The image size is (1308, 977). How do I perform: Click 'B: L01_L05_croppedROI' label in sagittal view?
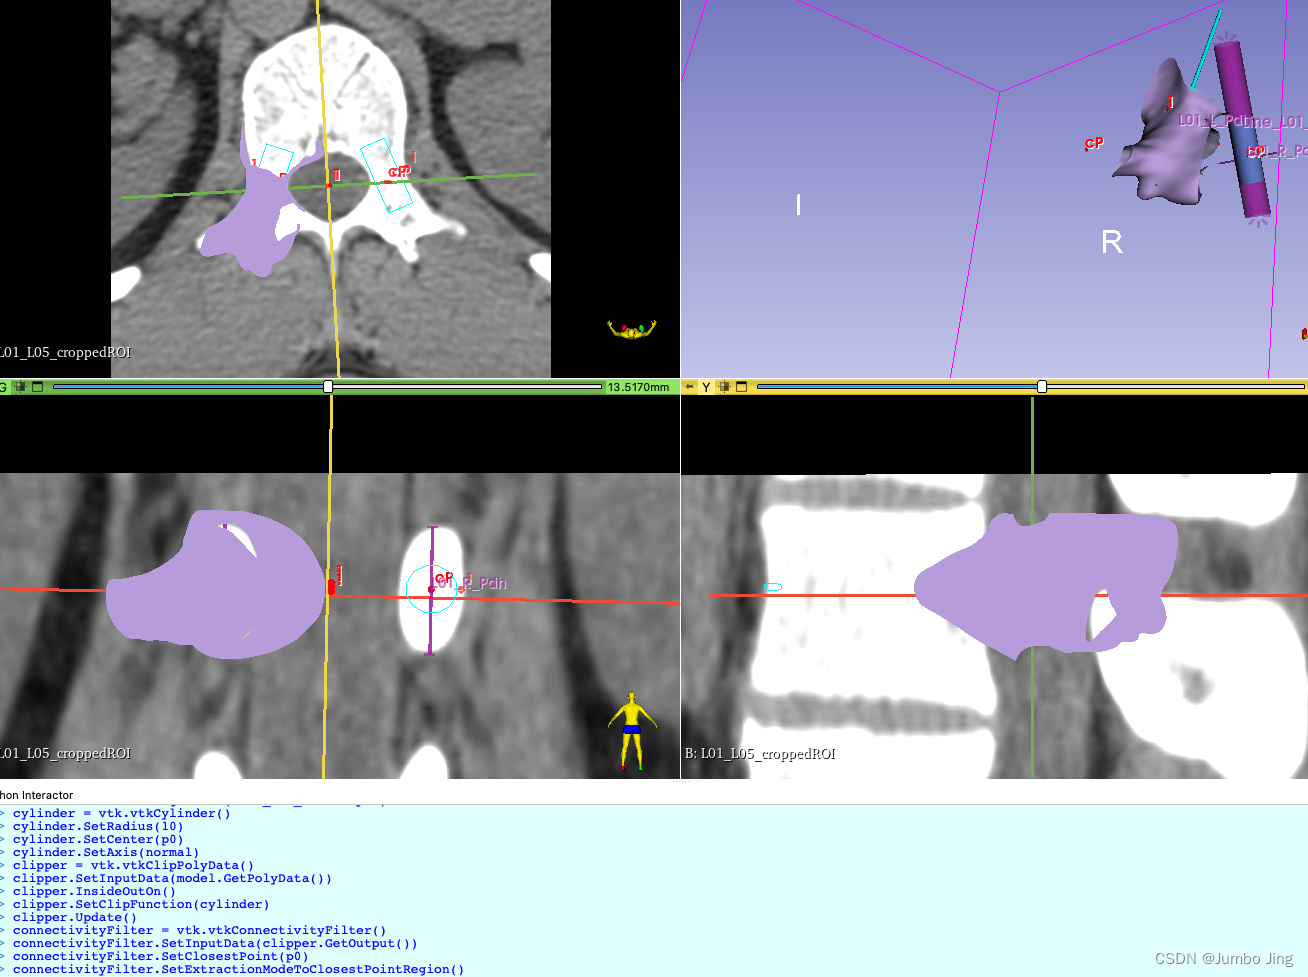[x=760, y=754]
